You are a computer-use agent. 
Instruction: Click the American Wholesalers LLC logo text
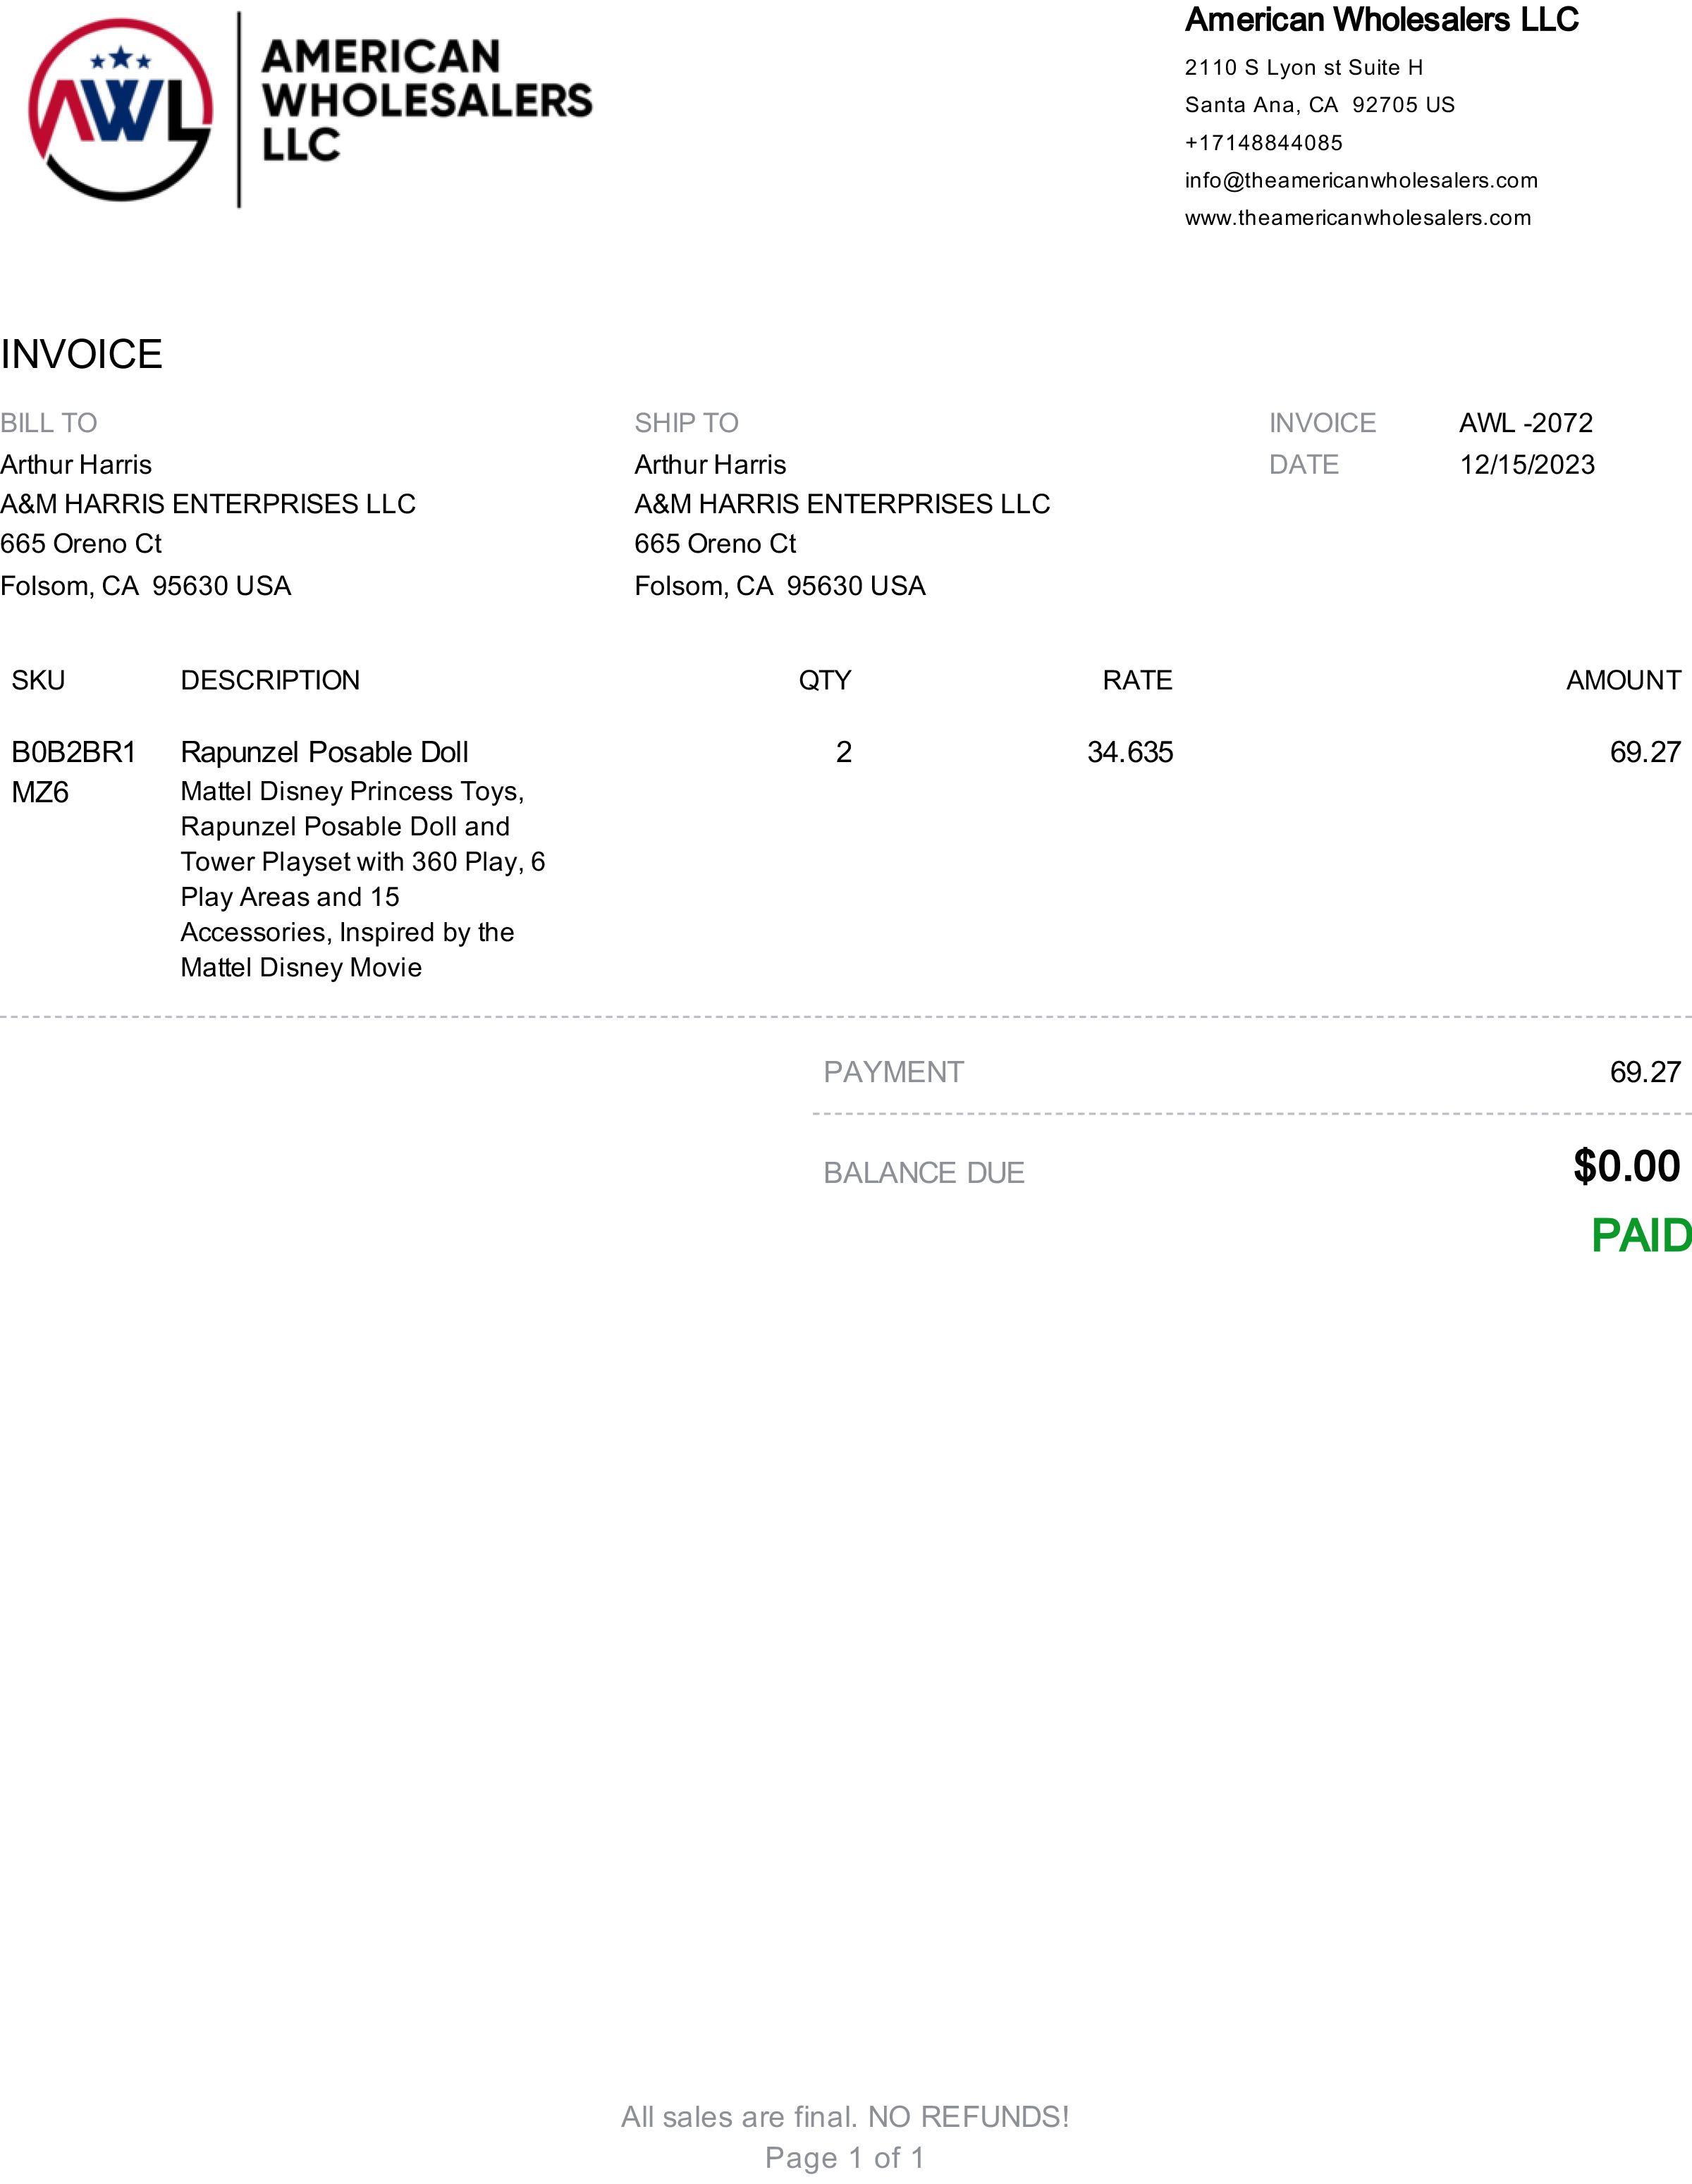[x=427, y=100]
